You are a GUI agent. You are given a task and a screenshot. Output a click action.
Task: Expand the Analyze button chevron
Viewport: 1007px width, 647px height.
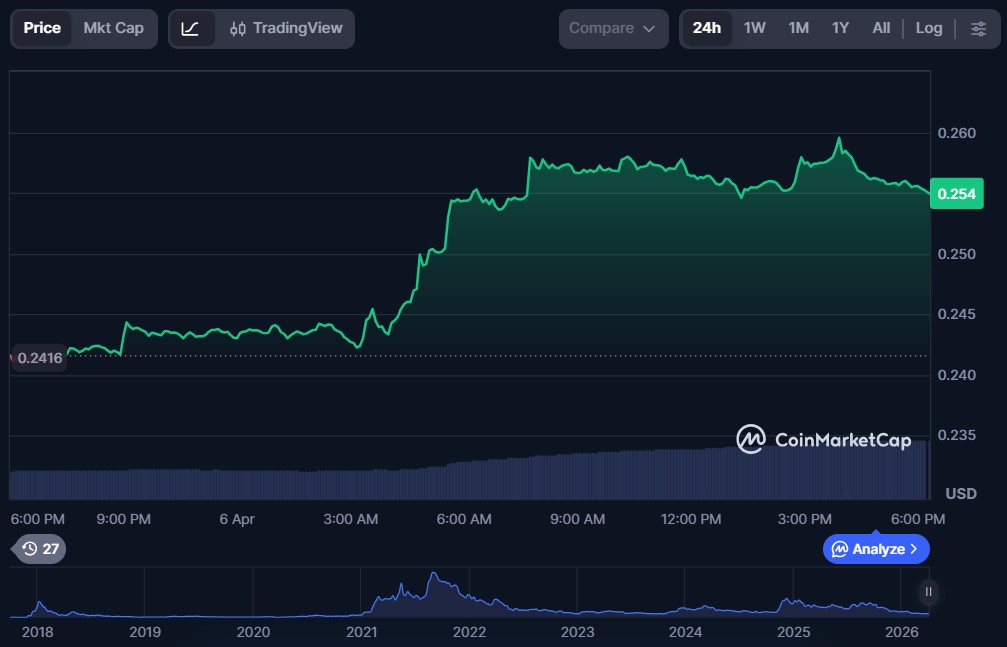point(913,549)
